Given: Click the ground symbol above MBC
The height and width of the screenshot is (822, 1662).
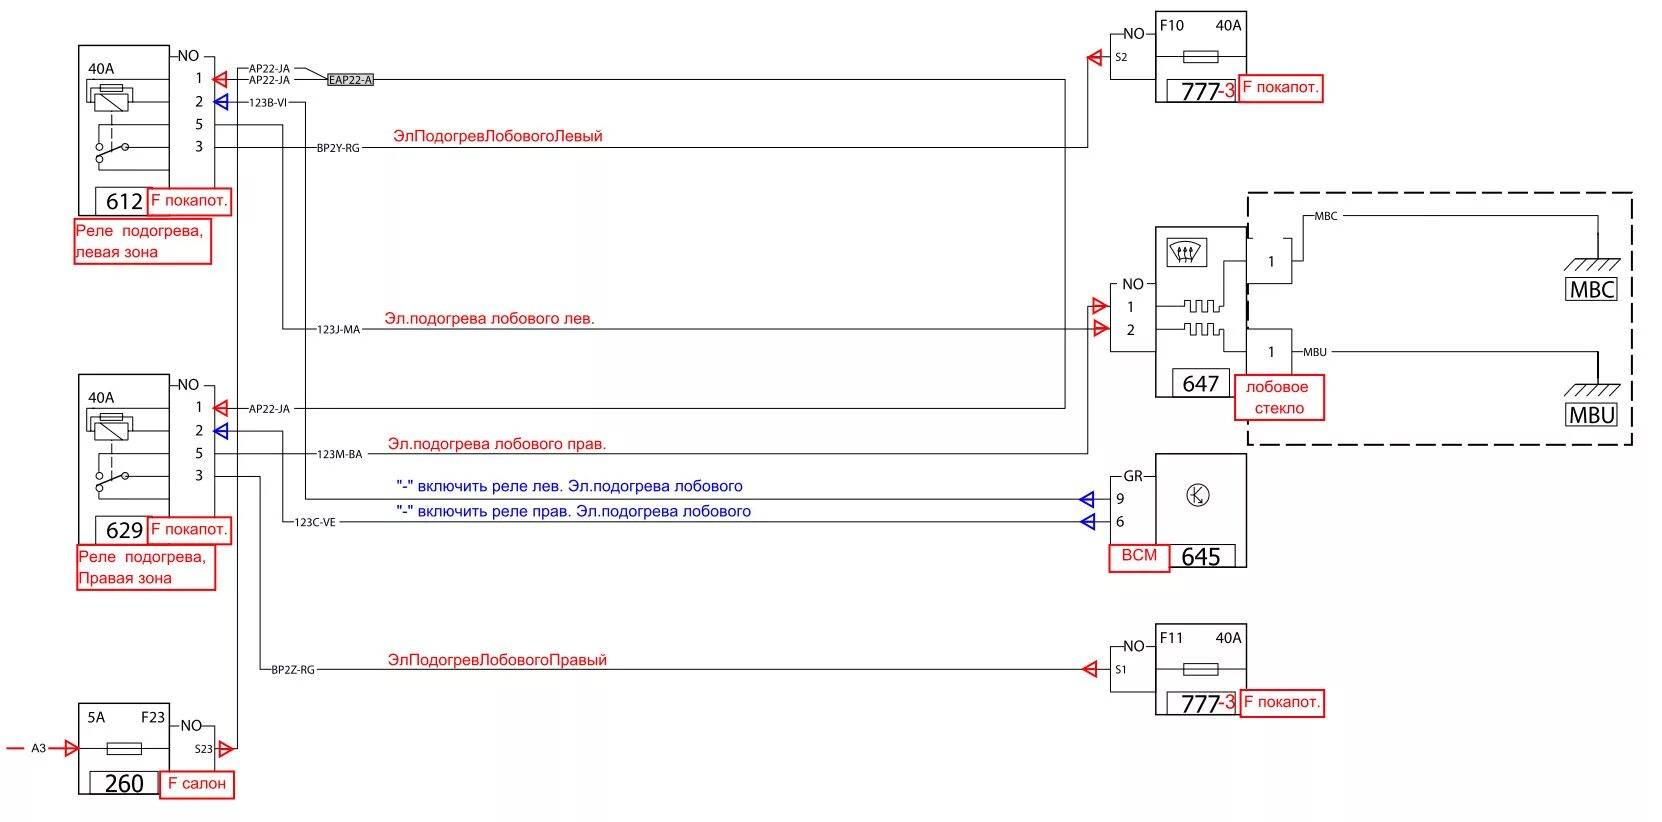Looking at the screenshot, I should pyautogui.click(x=1592, y=264).
